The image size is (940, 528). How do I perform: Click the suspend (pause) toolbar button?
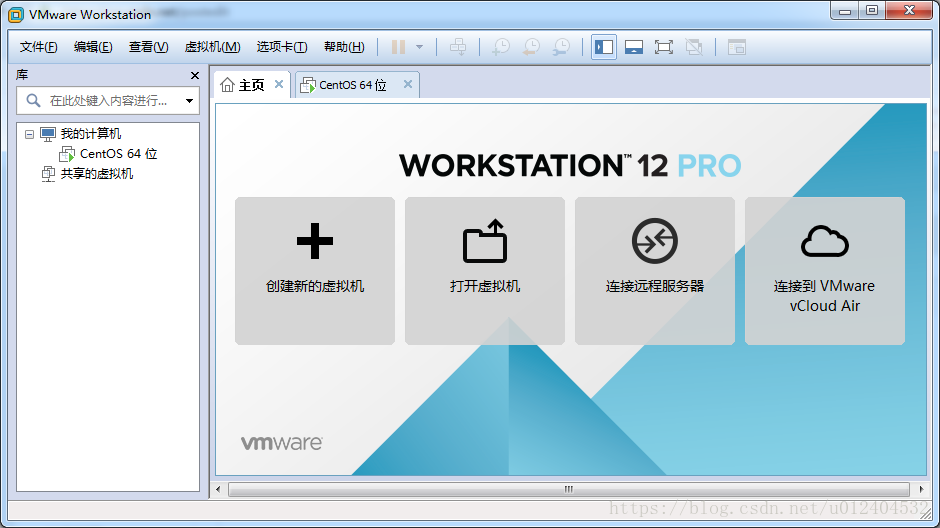click(x=399, y=47)
